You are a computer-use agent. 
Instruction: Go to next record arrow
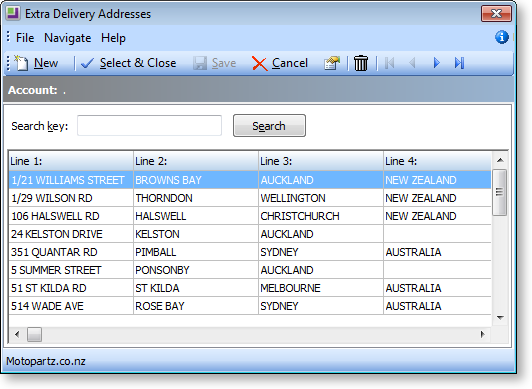(436, 63)
